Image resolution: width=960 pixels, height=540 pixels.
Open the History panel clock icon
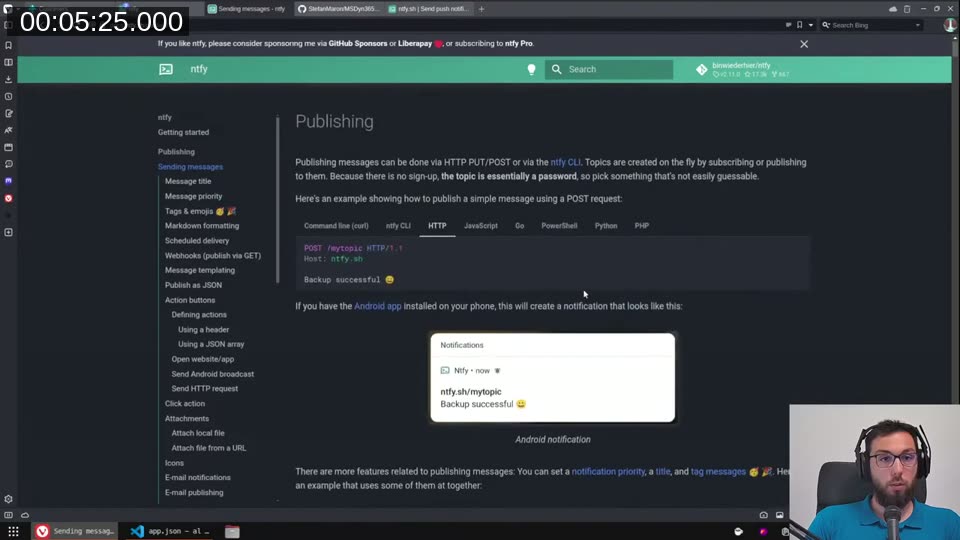coord(9,97)
